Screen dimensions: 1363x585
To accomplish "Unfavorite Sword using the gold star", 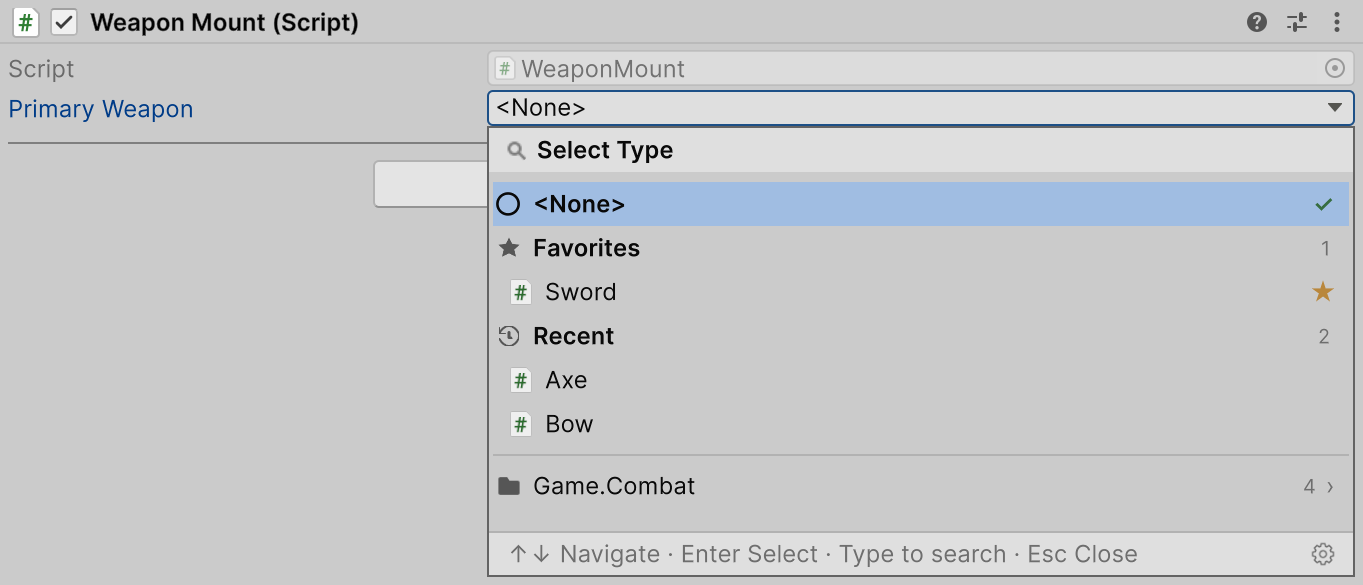I will point(1323,292).
